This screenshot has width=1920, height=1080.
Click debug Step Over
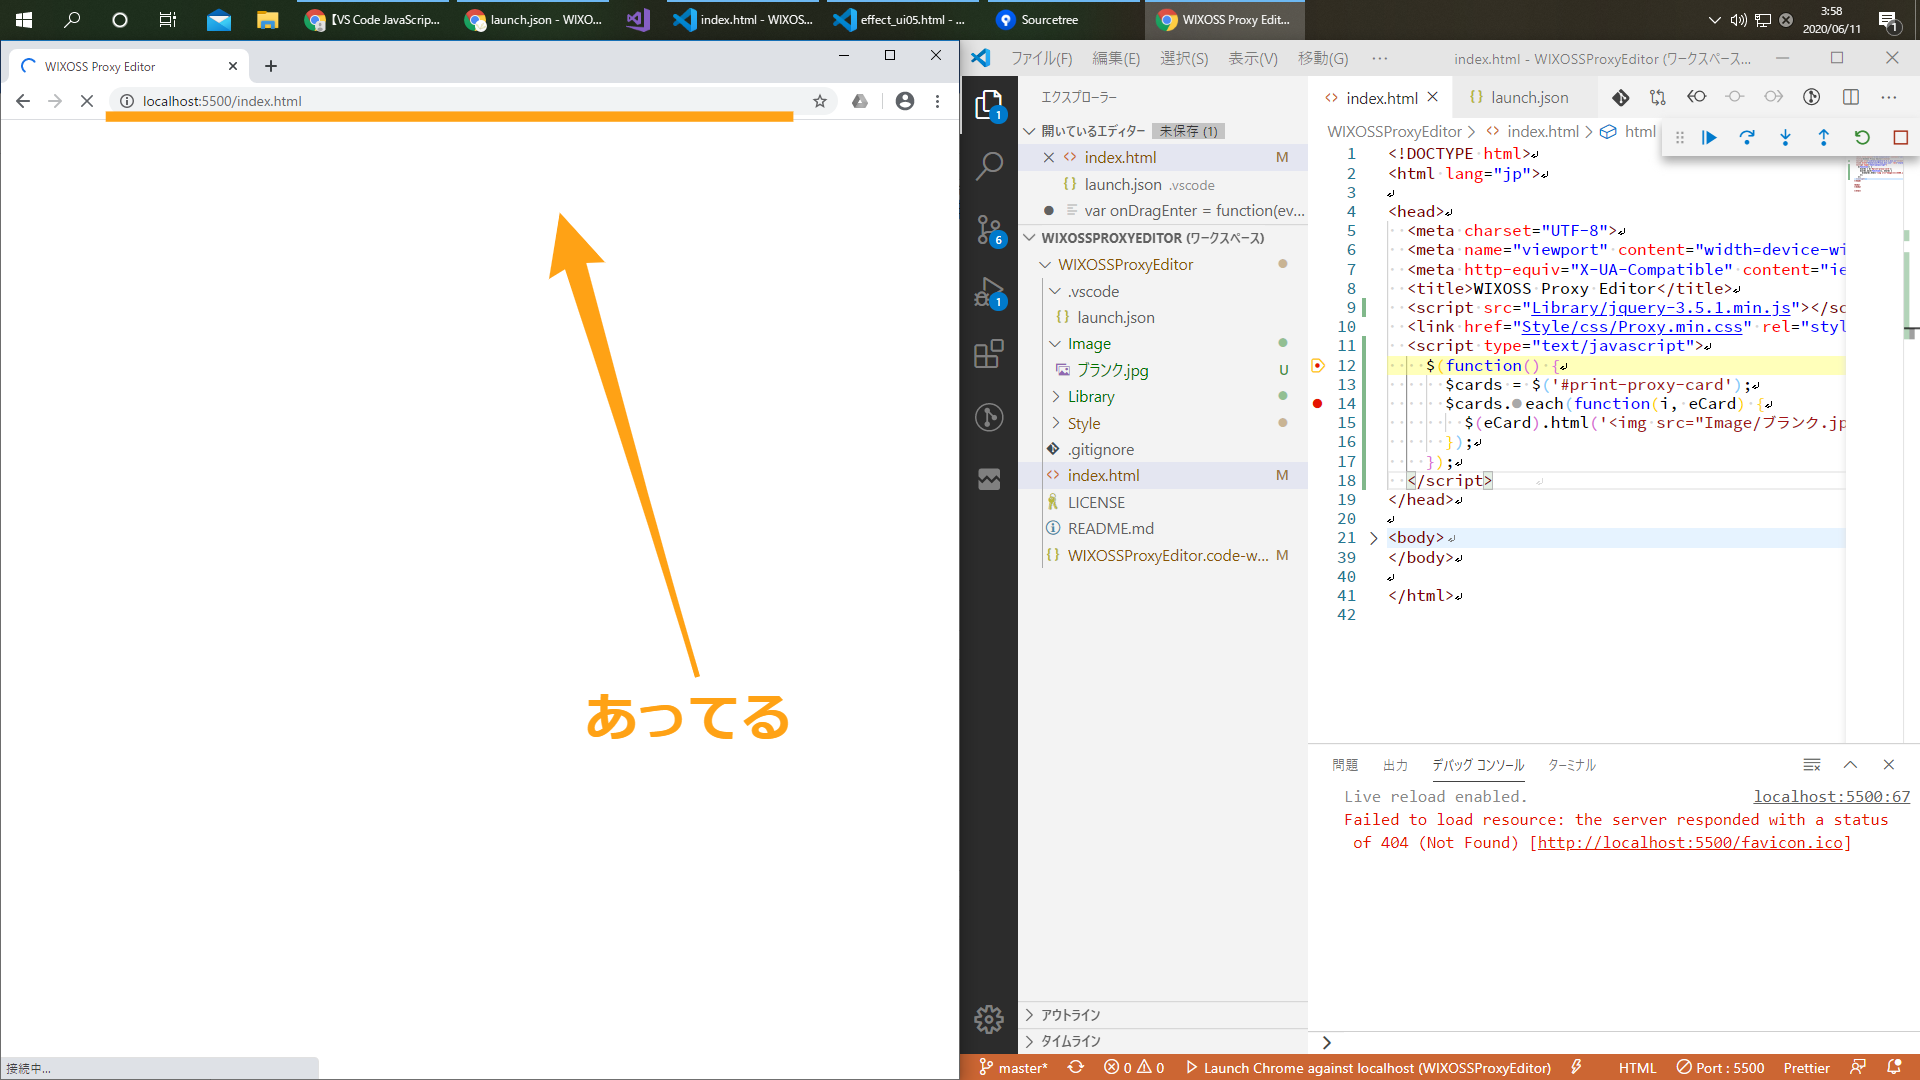[1747, 138]
